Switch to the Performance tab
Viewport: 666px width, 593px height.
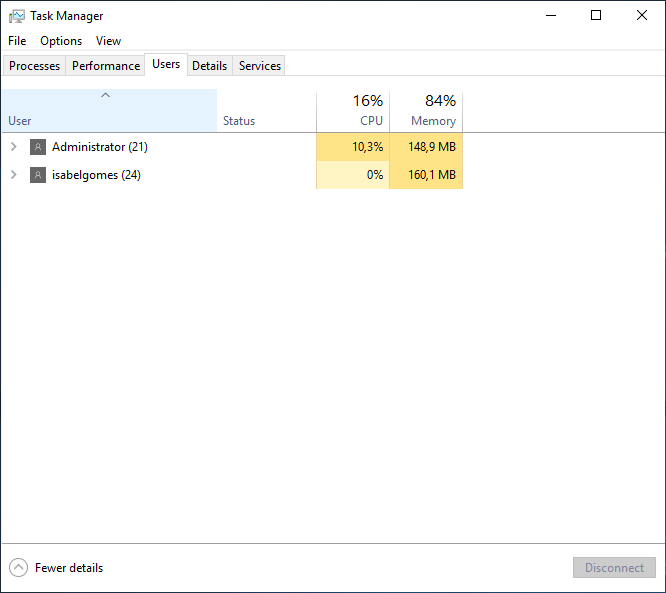click(106, 66)
